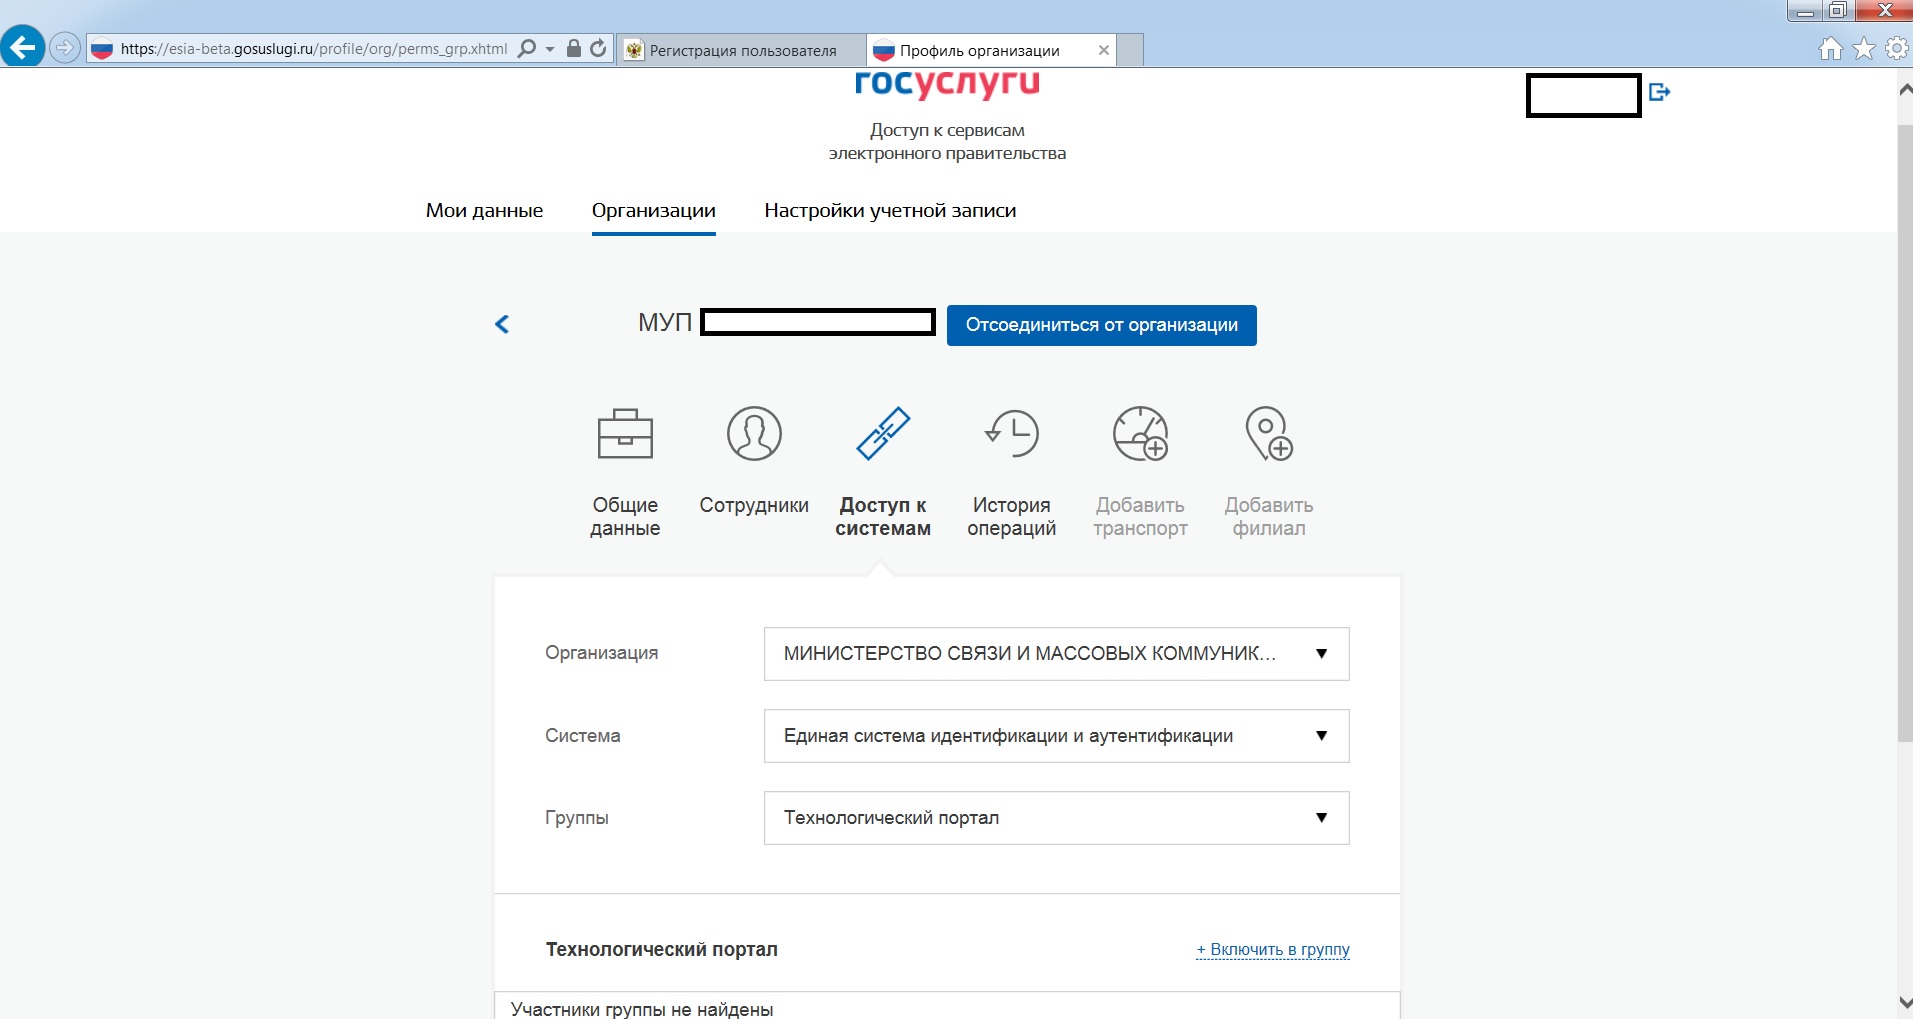Click the page Refresh icon

(598, 48)
